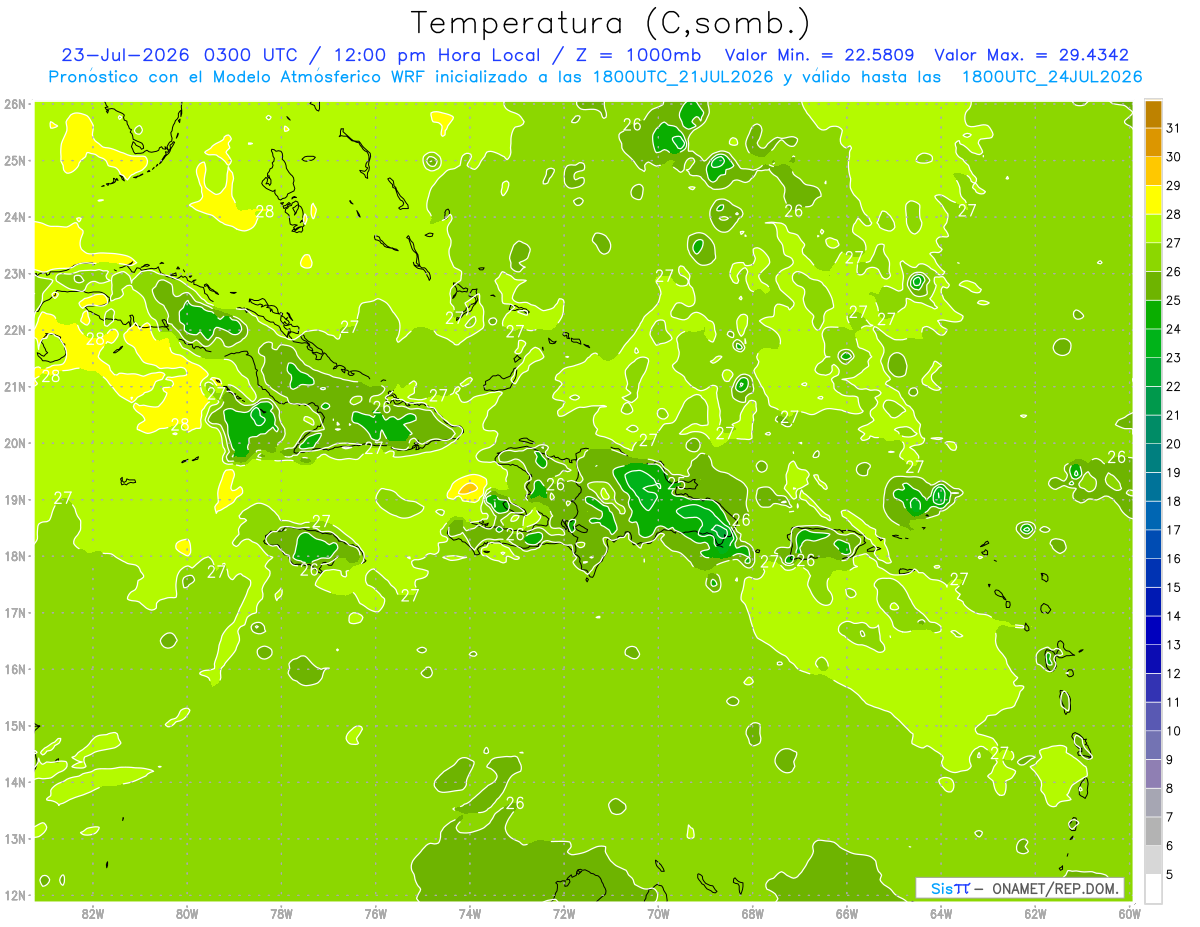Click the '18N' latitude label

[x=14, y=556]
